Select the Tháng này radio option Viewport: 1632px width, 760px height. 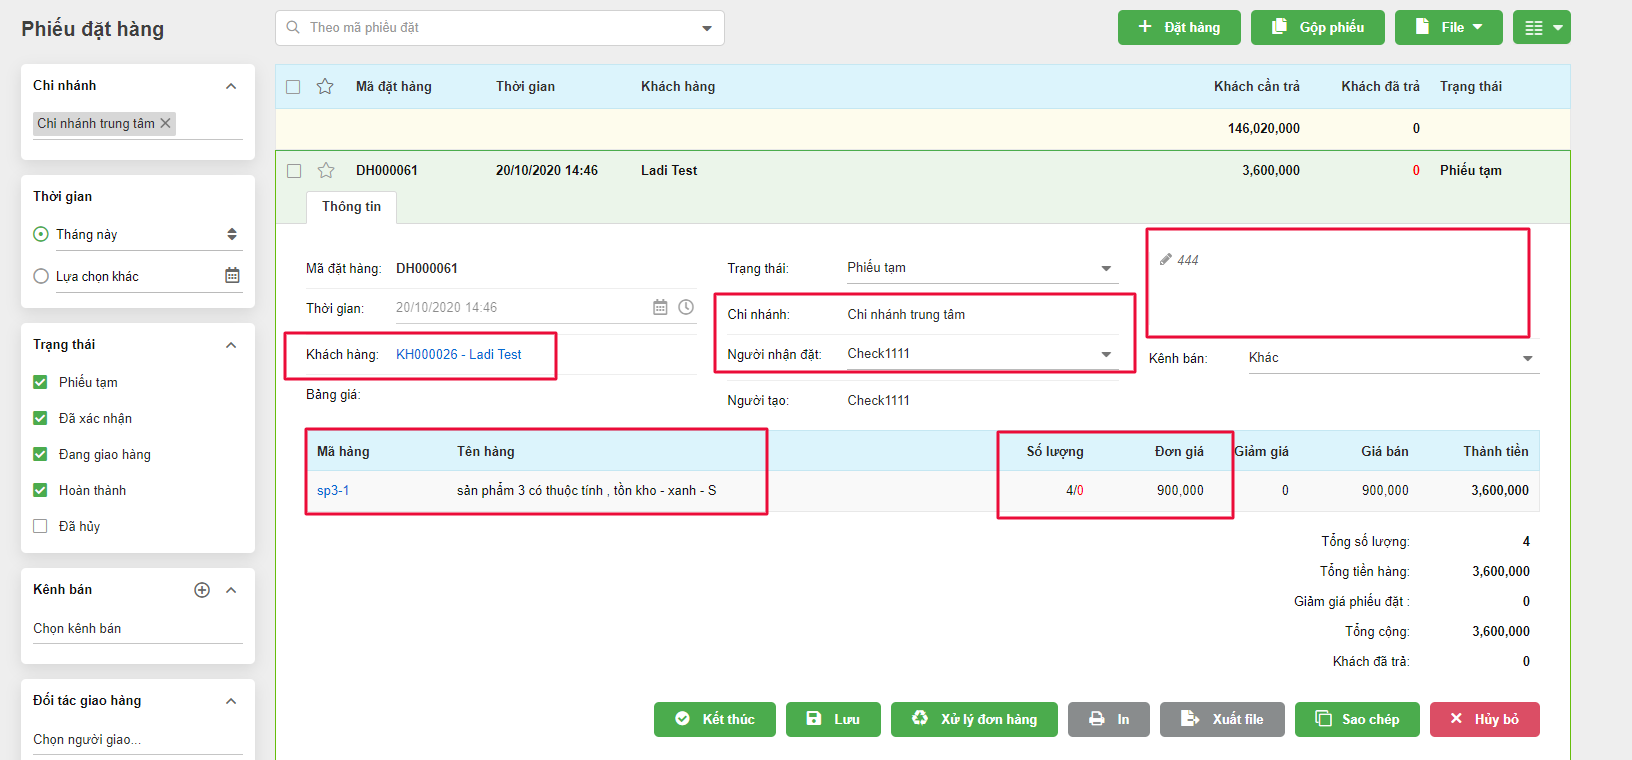41,234
